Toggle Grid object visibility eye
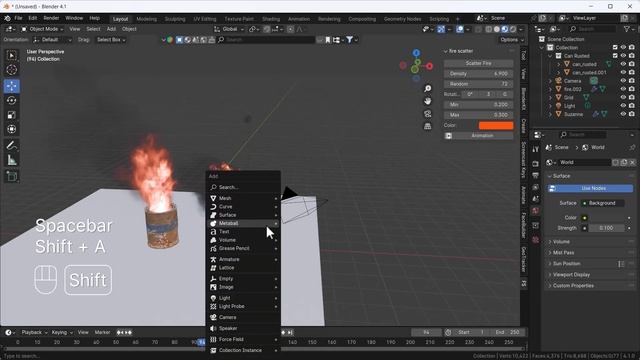Image resolution: width=640 pixels, height=360 pixels. coord(623,98)
